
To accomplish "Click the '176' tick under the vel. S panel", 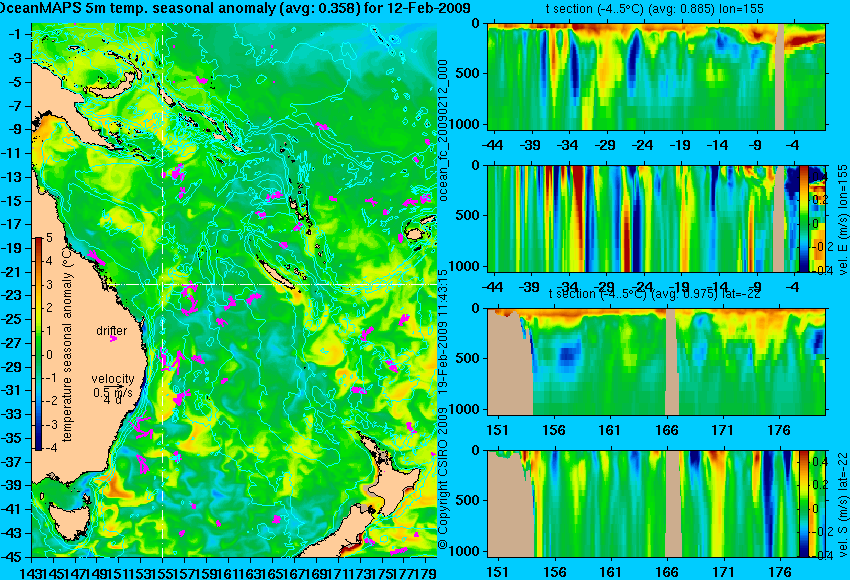I will 780,572.
